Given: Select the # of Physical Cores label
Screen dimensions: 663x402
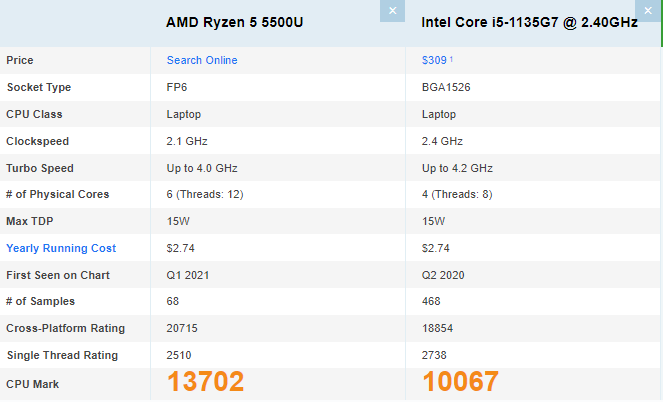Looking at the screenshot, I should click(58, 194).
